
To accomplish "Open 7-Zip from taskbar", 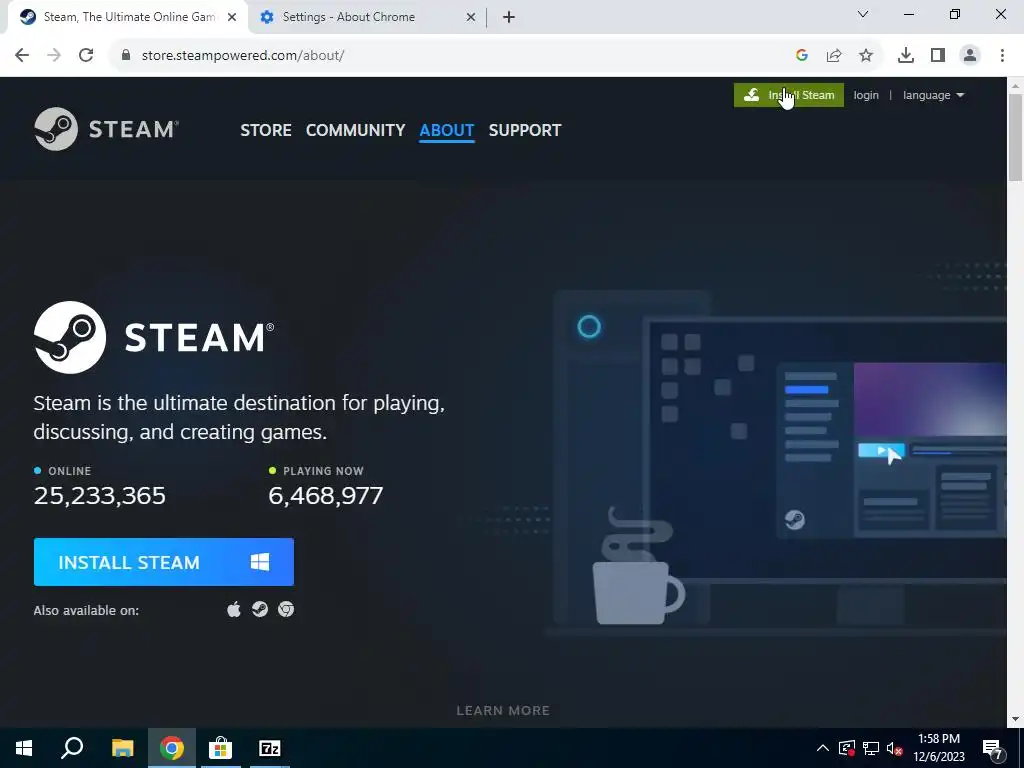I will (269, 748).
